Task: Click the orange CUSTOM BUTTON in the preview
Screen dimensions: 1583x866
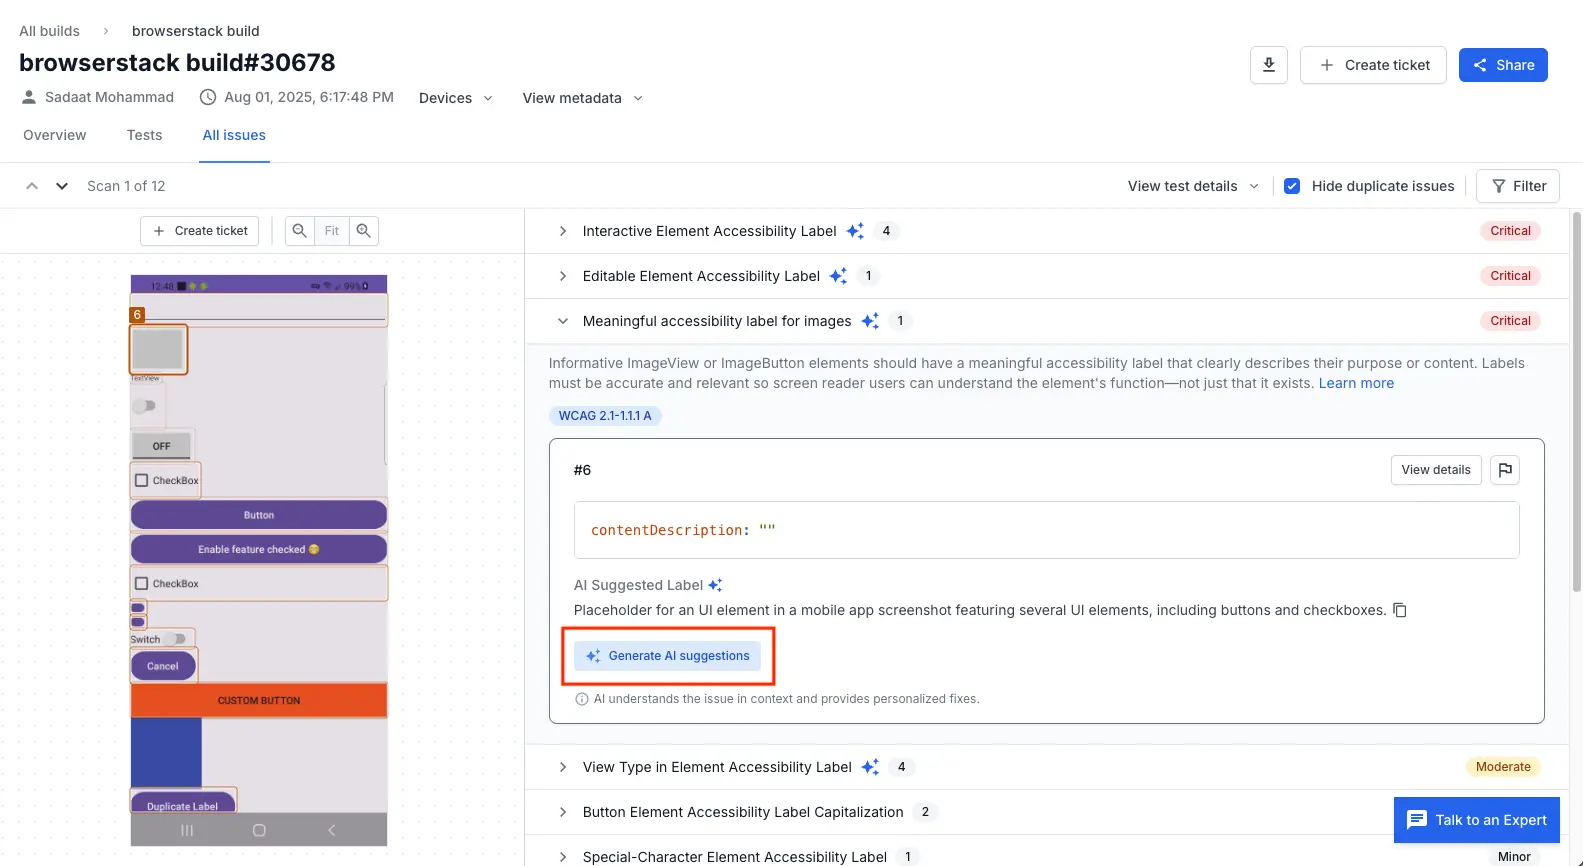Action: [259, 700]
